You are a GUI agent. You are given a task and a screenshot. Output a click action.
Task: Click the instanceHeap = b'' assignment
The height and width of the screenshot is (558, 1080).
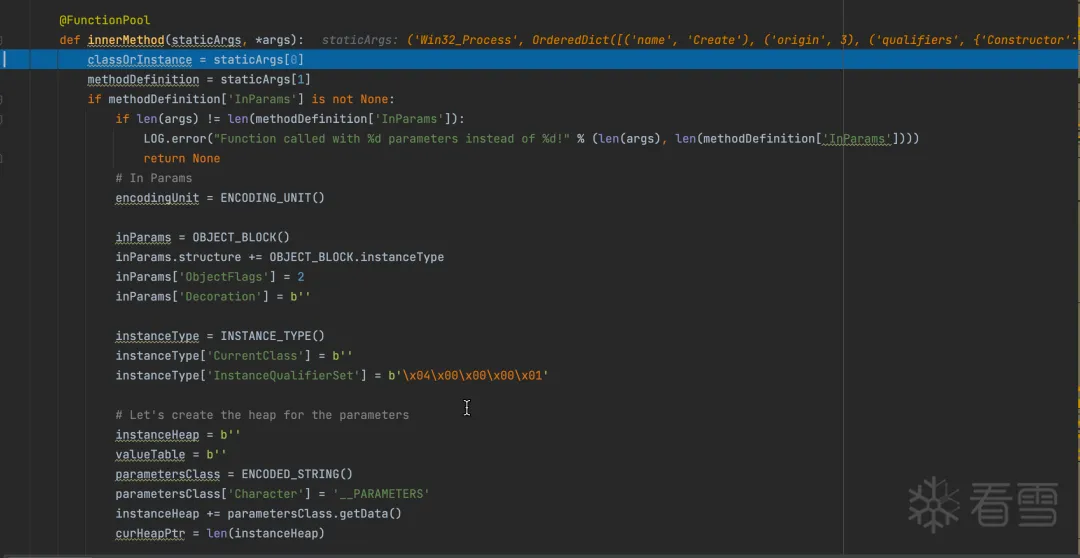click(x=178, y=435)
